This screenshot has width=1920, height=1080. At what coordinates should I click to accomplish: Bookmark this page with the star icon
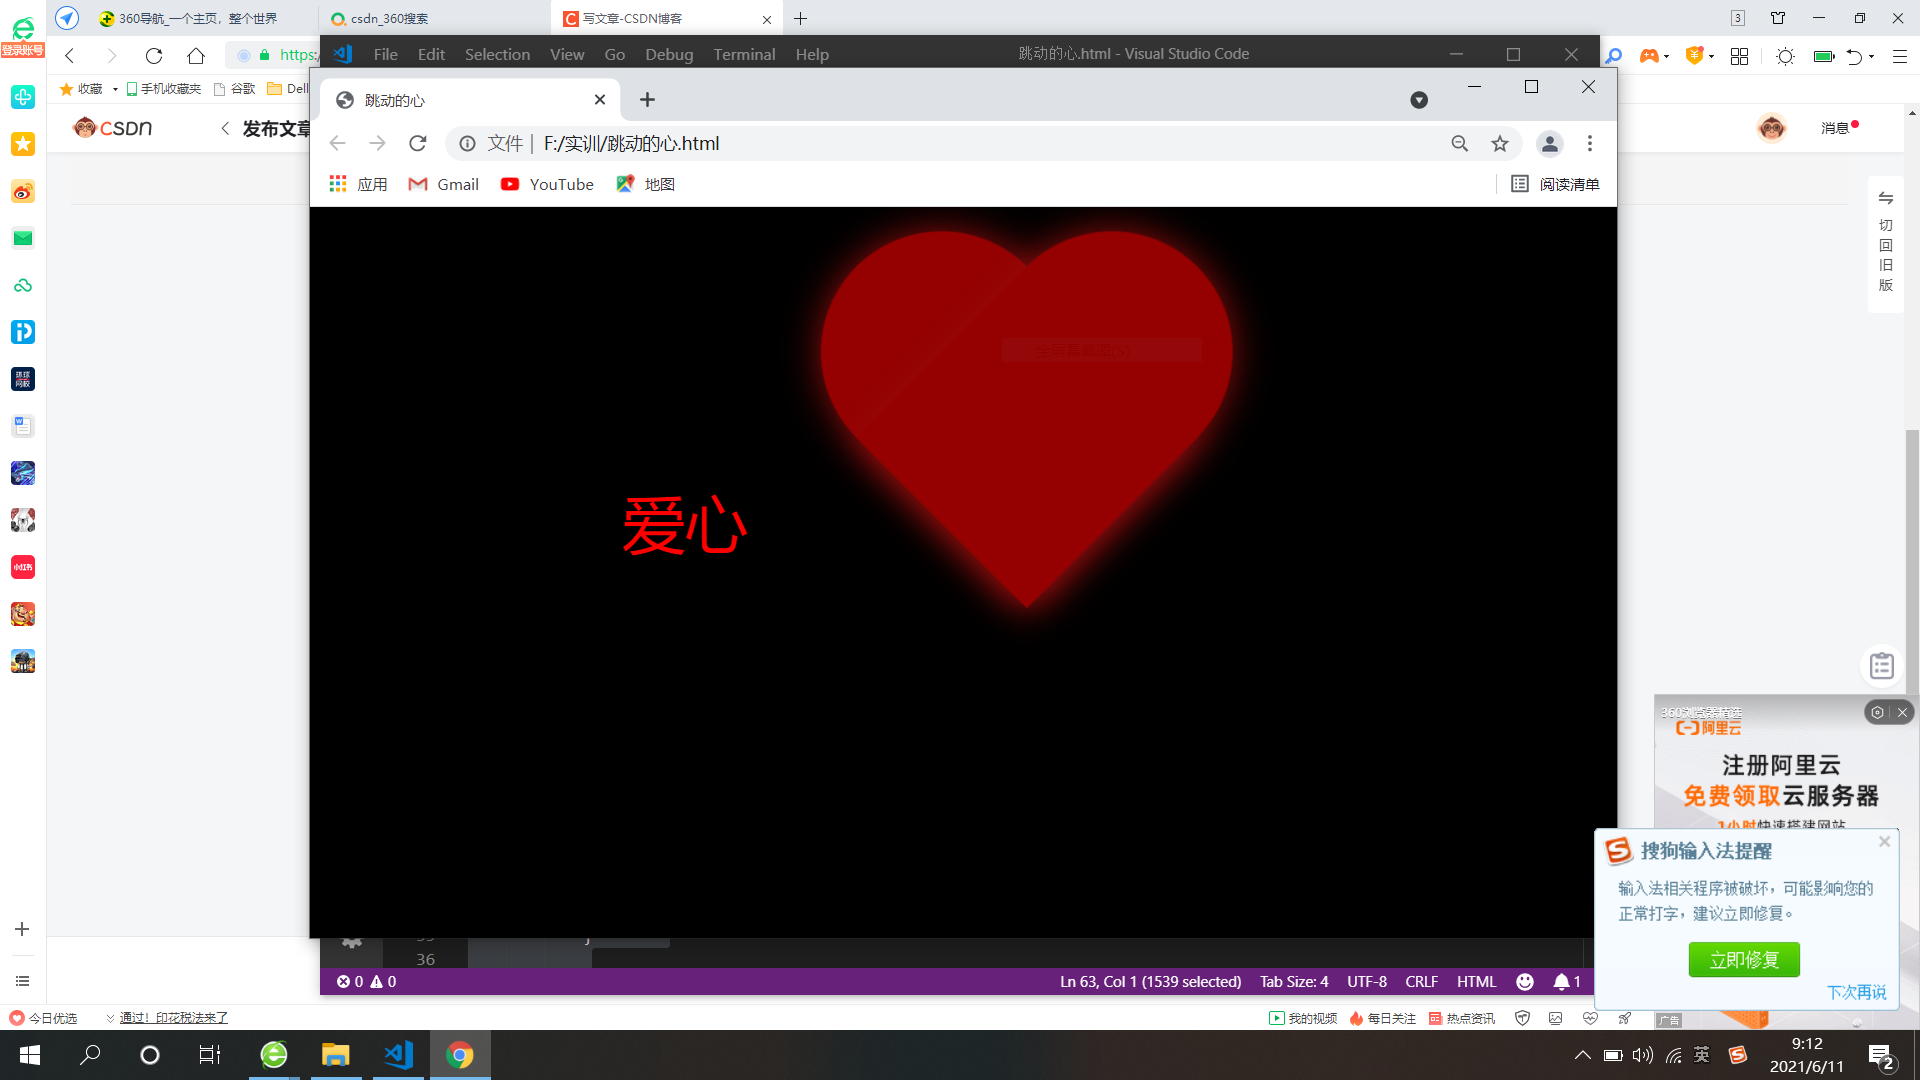tap(1500, 144)
